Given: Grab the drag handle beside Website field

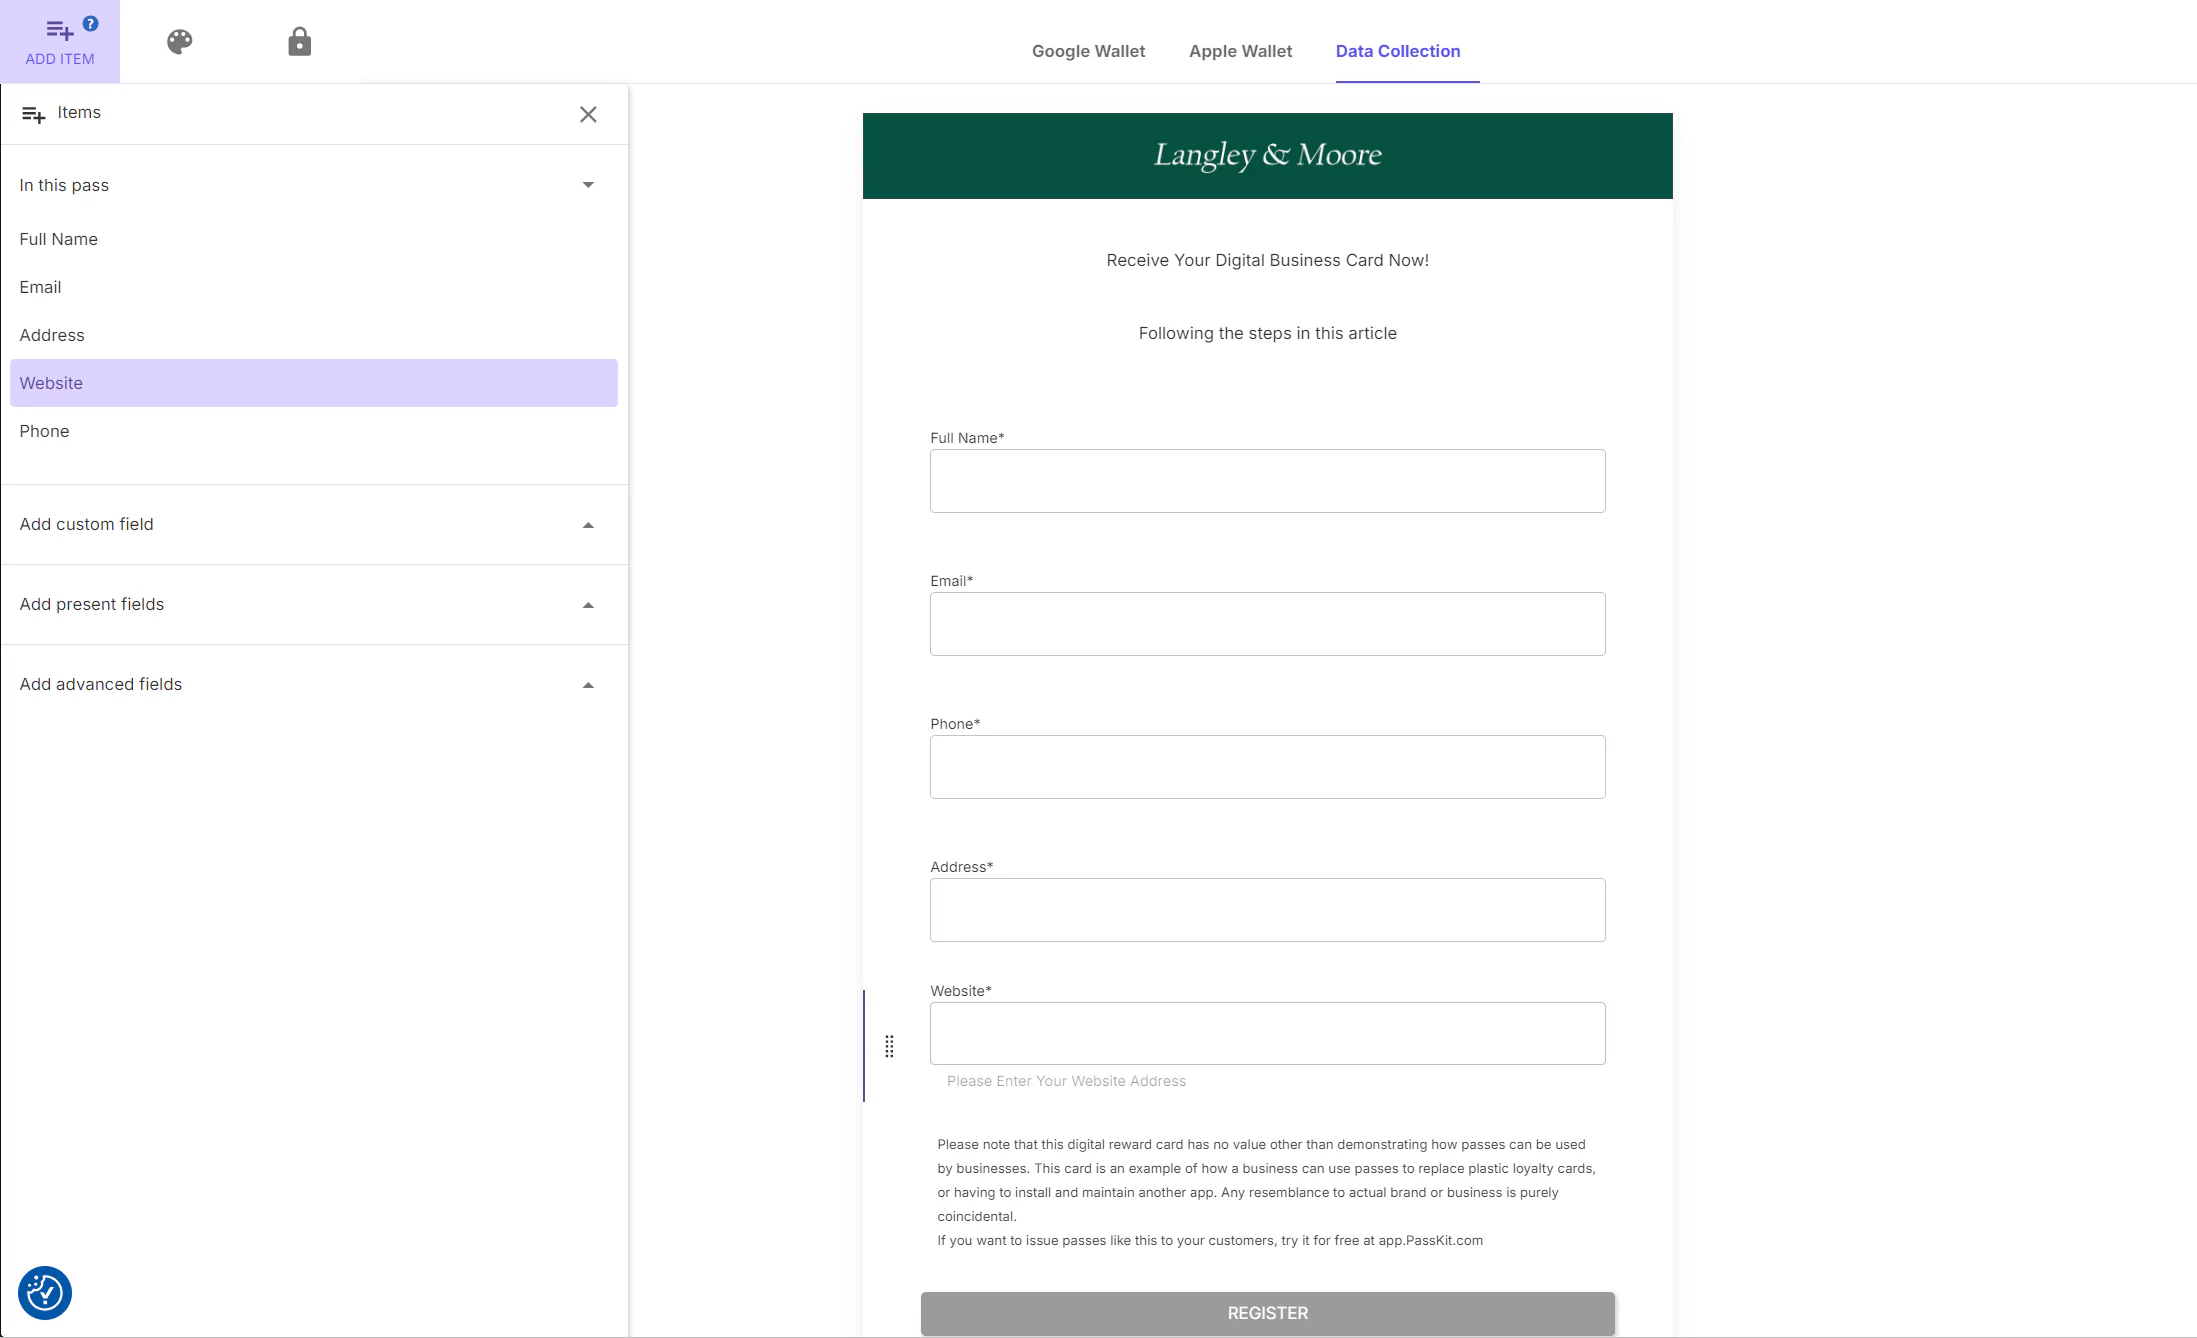Looking at the screenshot, I should click(x=889, y=1046).
